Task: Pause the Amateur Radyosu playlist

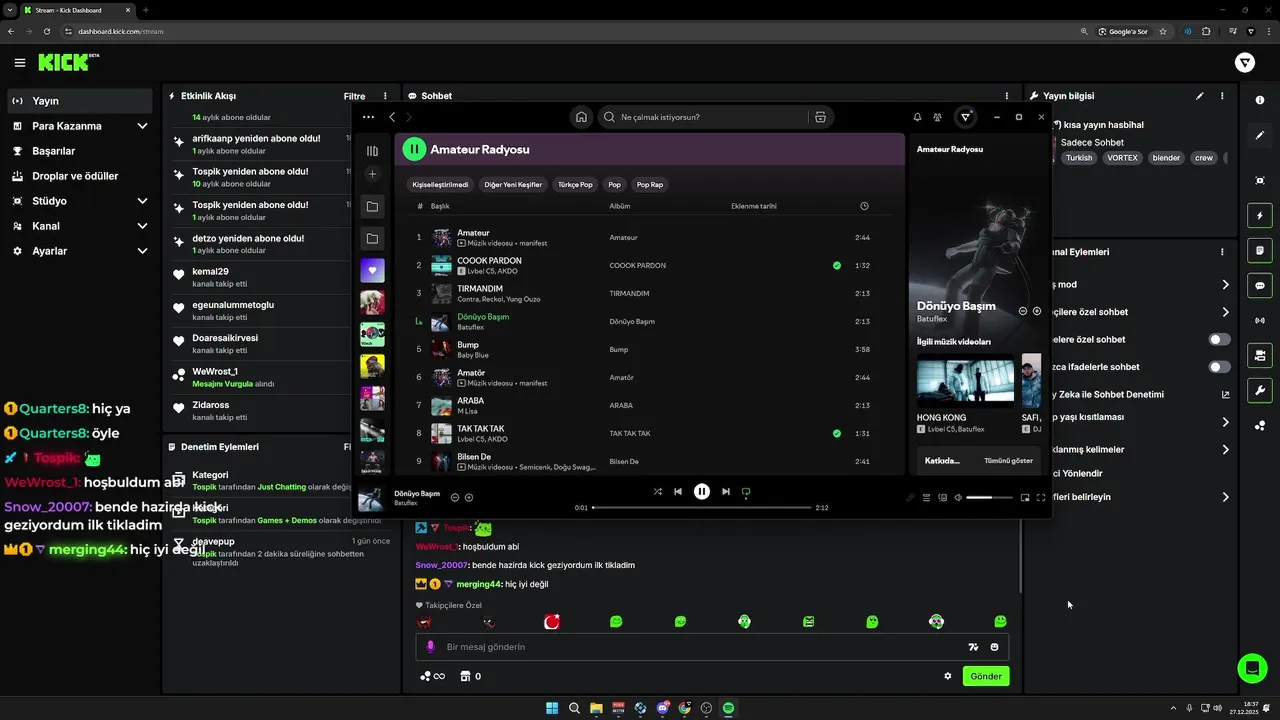Action: pos(414,149)
